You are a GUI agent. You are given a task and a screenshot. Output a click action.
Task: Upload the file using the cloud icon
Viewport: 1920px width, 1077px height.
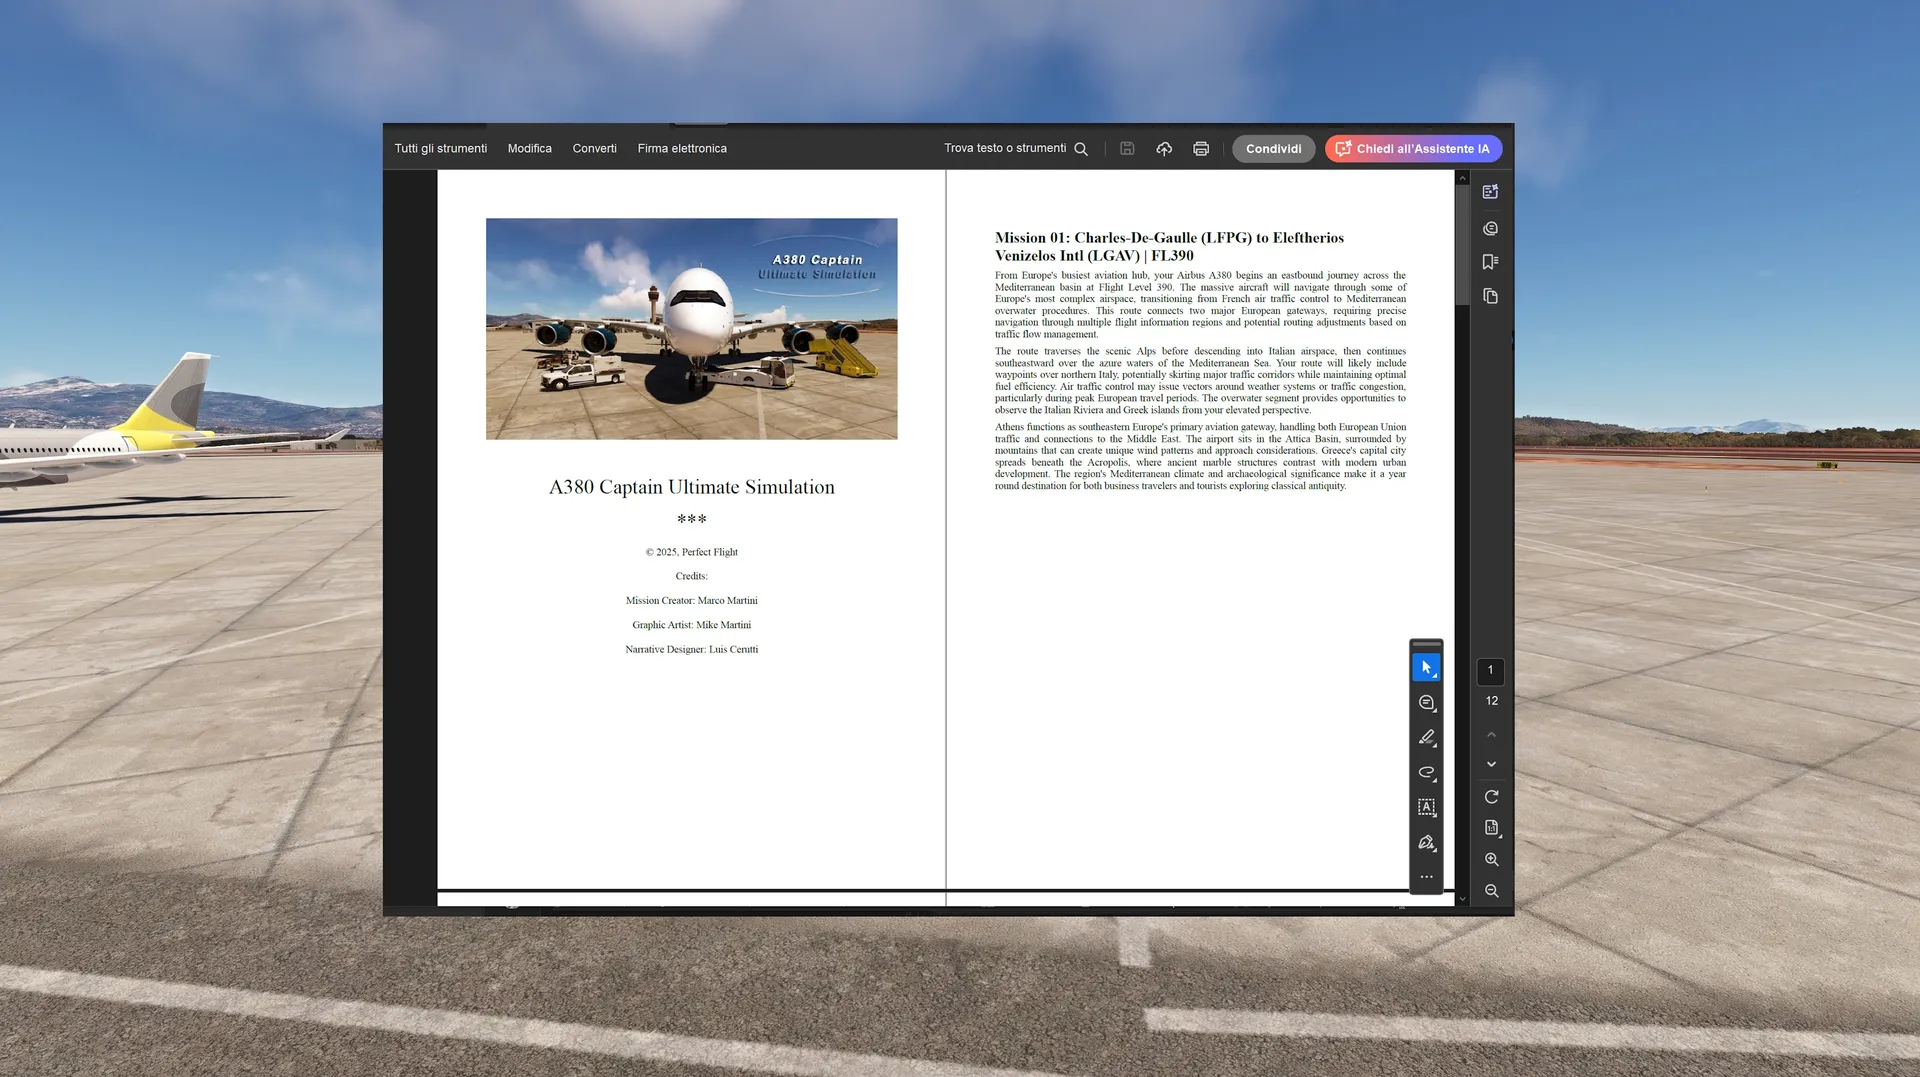(x=1164, y=149)
